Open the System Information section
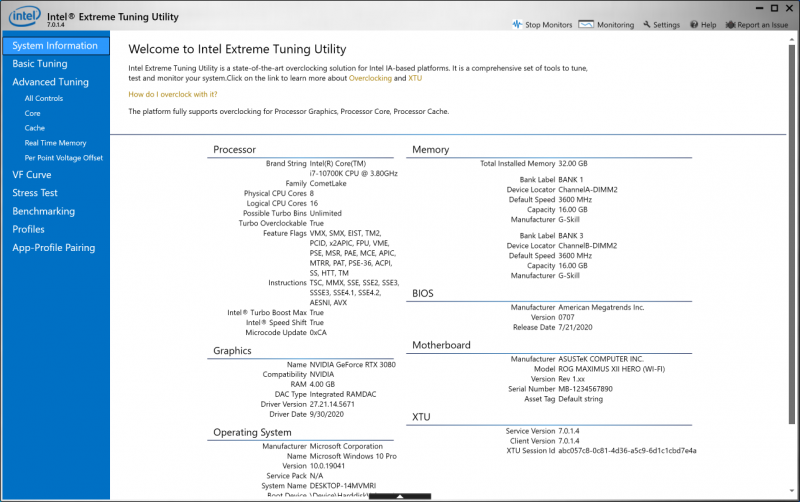Image resolution: width=800 pixels, height=502 pixels. pos(56,45)
